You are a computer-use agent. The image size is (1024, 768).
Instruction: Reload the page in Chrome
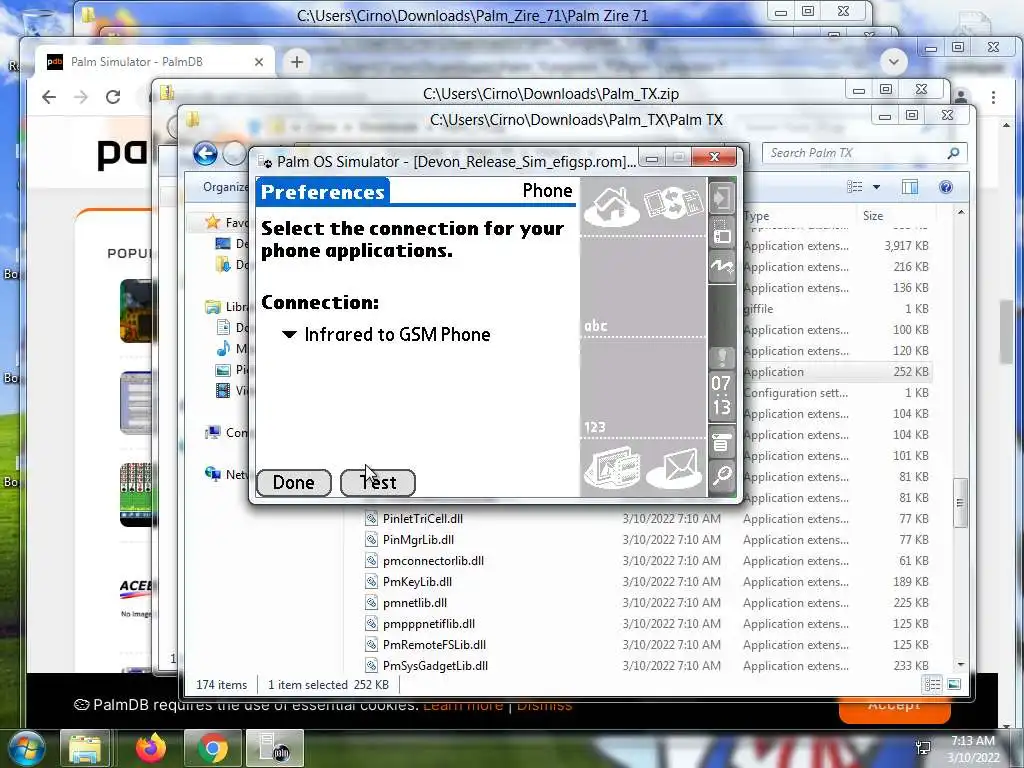tap(113, 97)
